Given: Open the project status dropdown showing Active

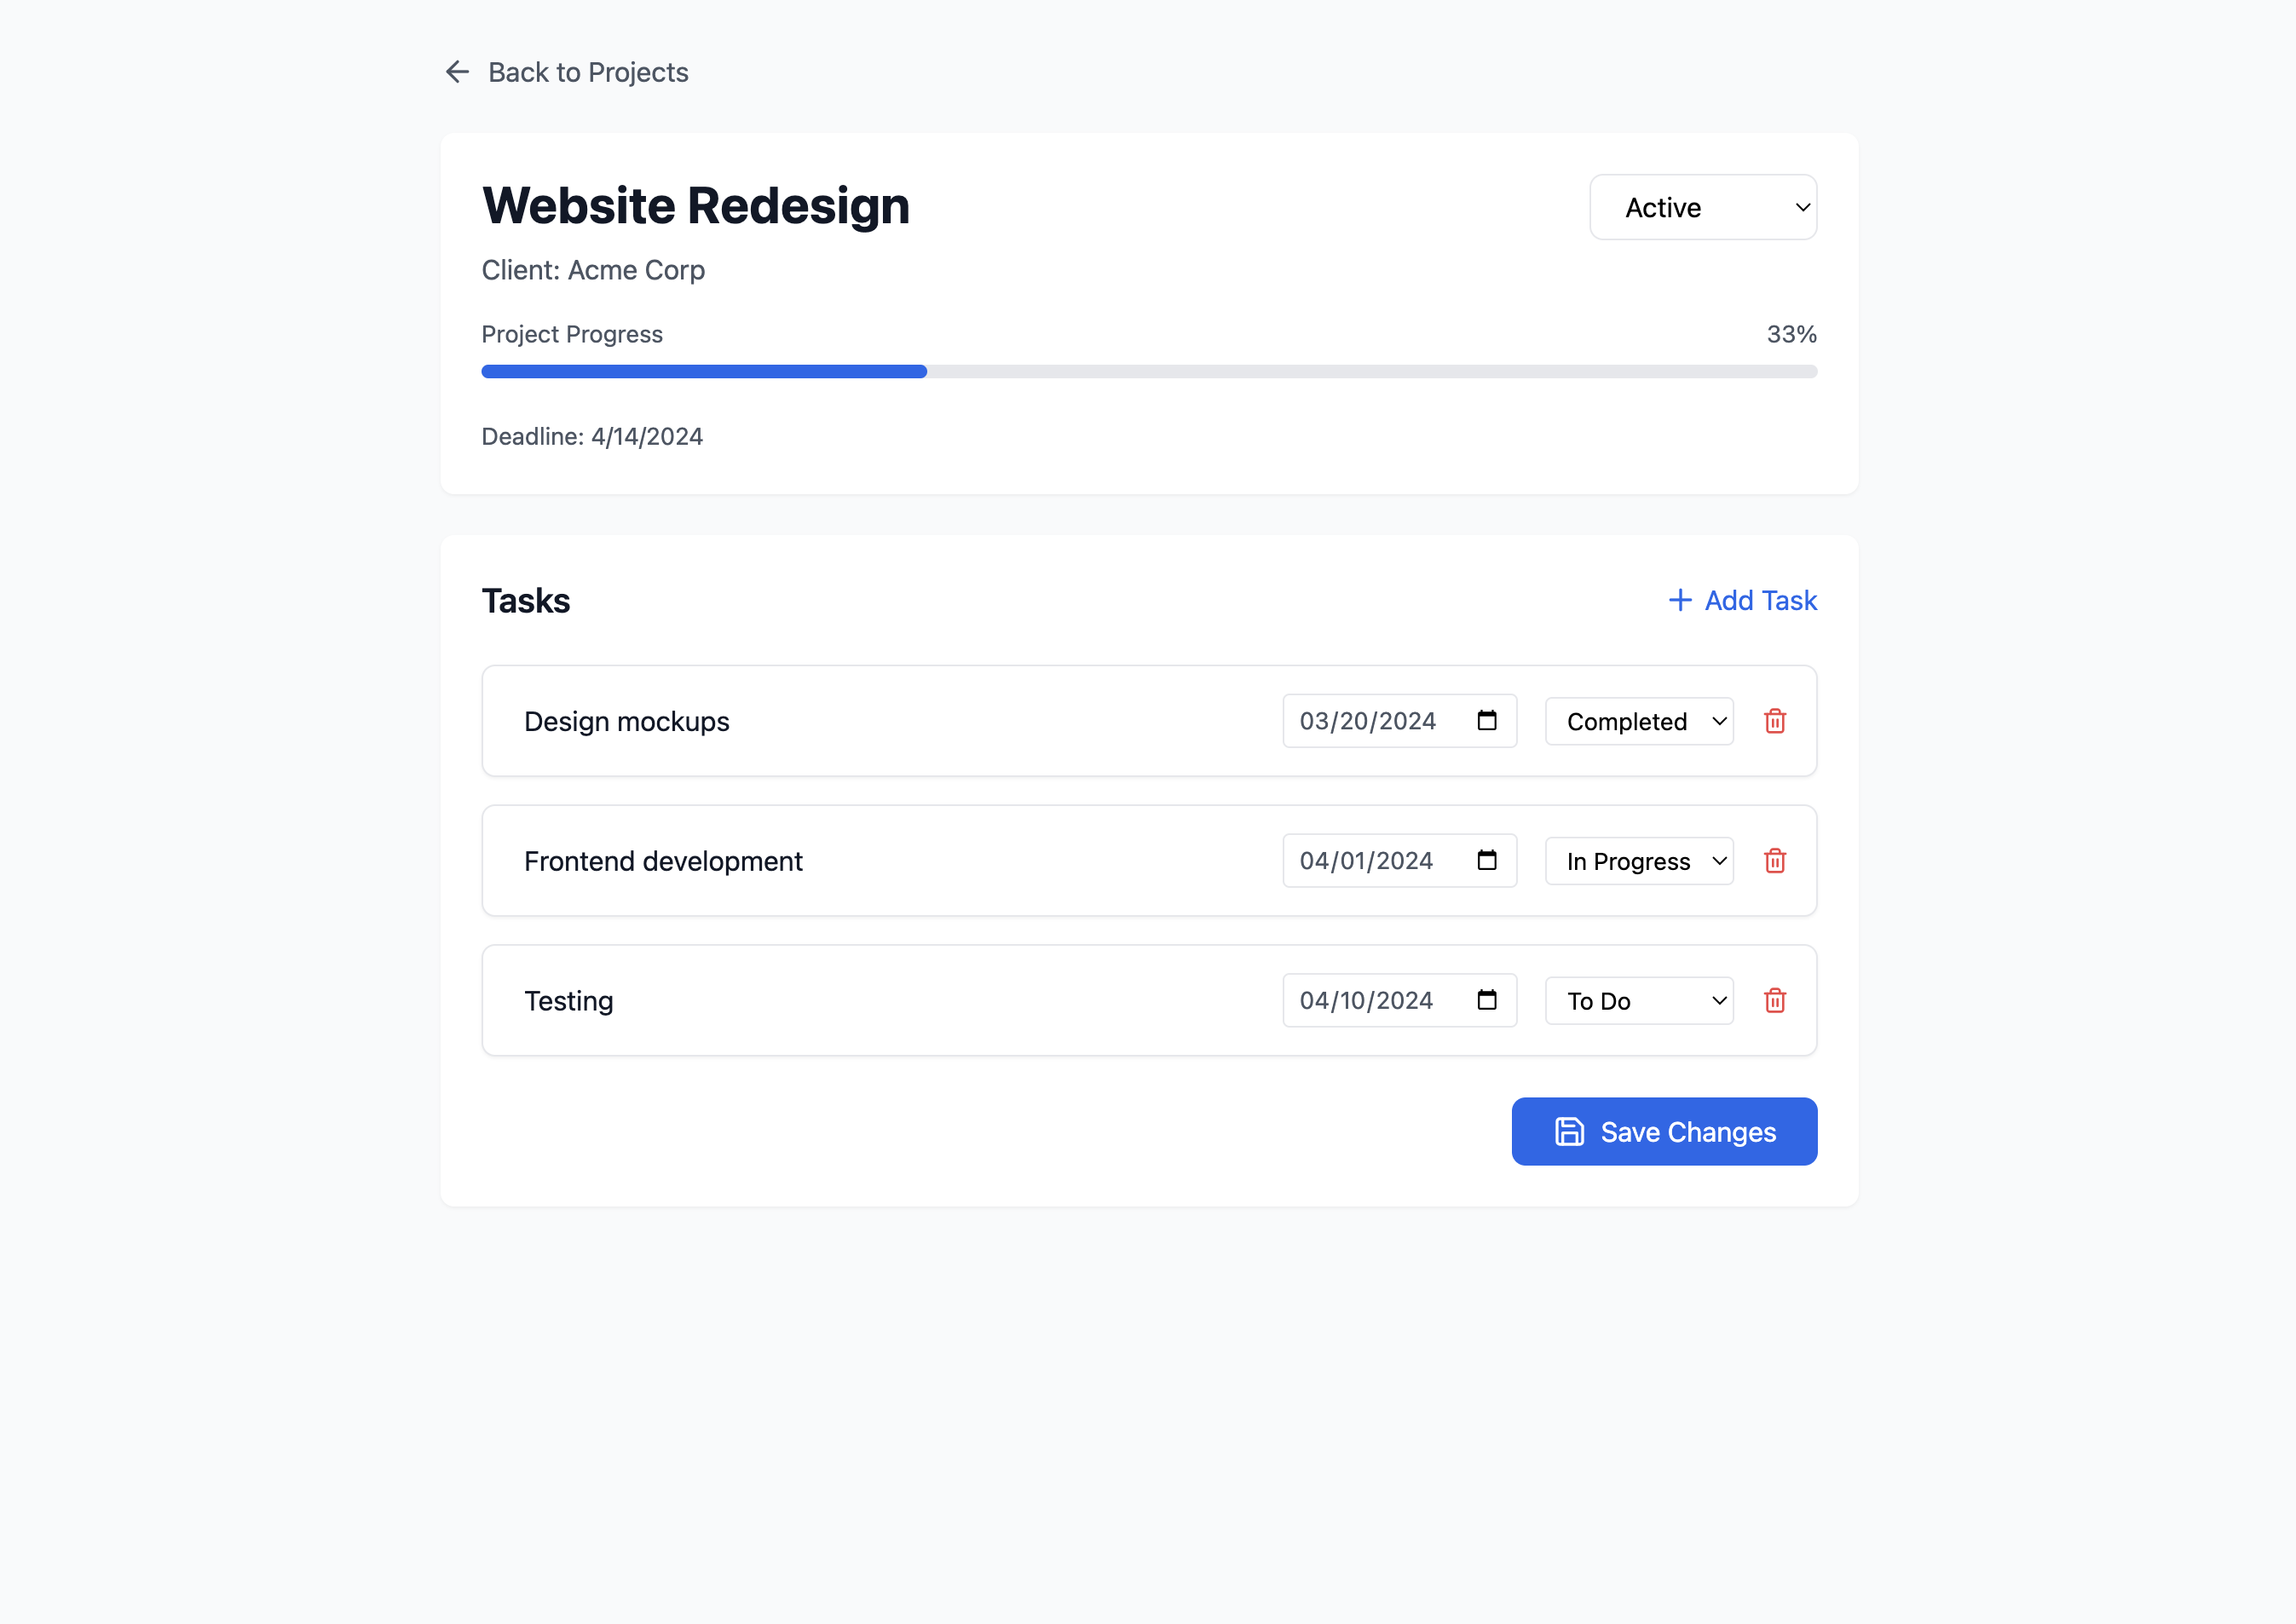Looking at the screenshot, I should pos(1703,207).
